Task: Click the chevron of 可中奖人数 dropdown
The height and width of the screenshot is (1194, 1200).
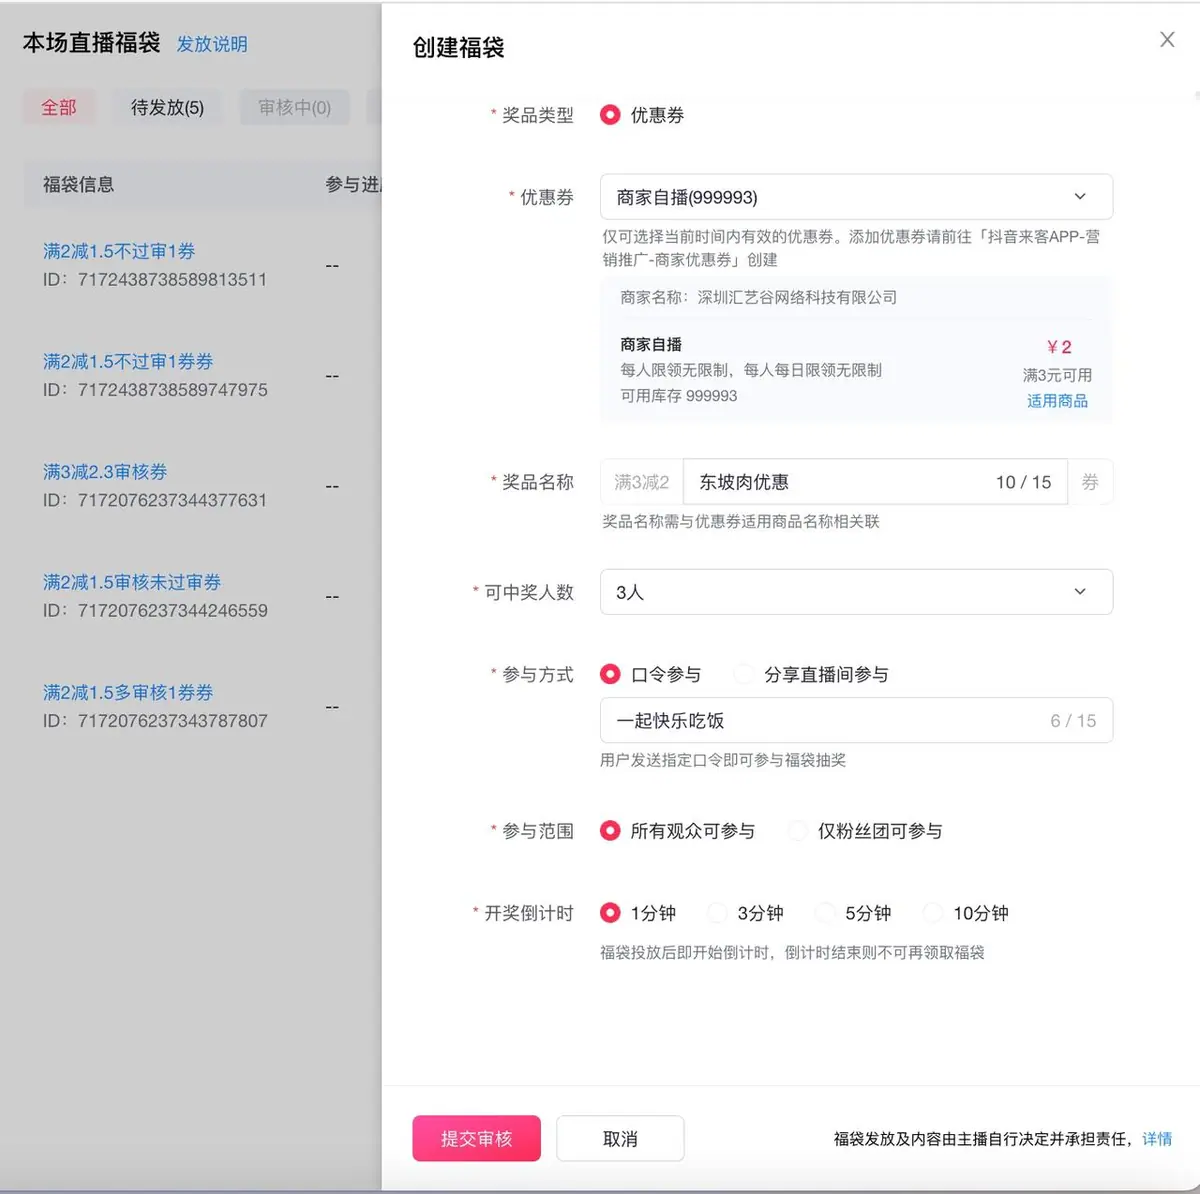Action: (x=1080, y=592)
